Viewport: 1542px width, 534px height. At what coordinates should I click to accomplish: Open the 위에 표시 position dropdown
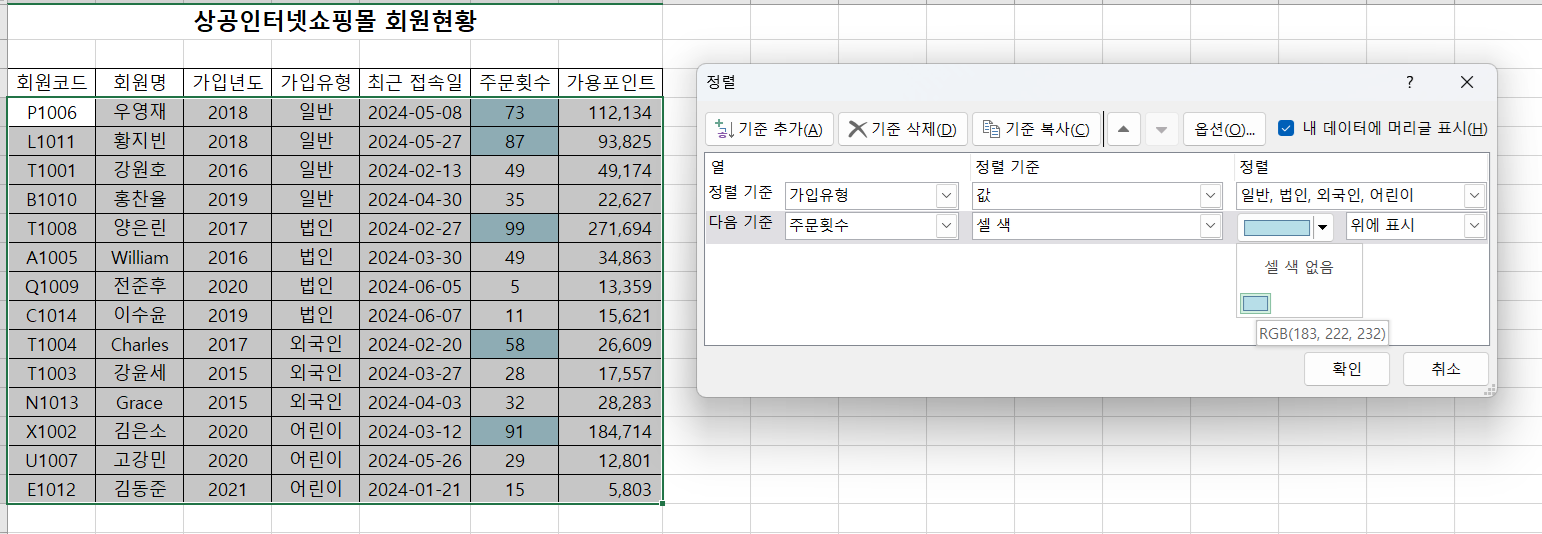point(1474,226)
